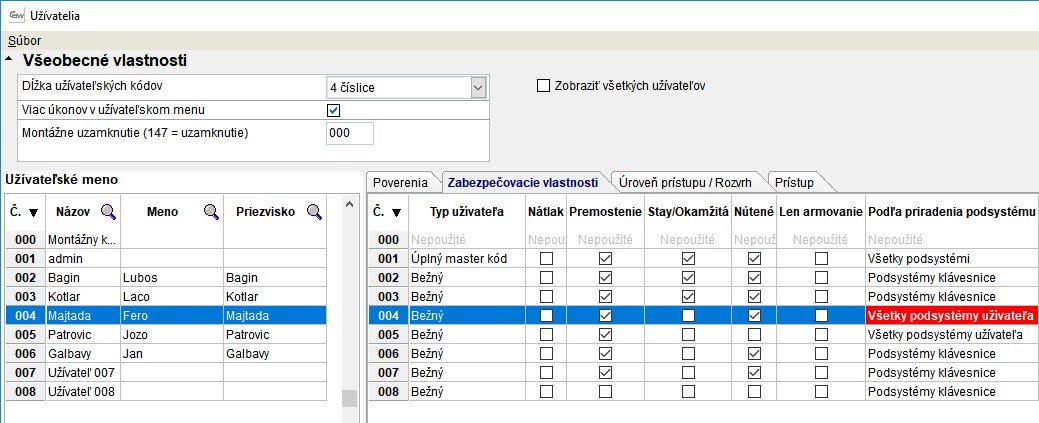Click the Montážne uzamknutie input field

350,133
